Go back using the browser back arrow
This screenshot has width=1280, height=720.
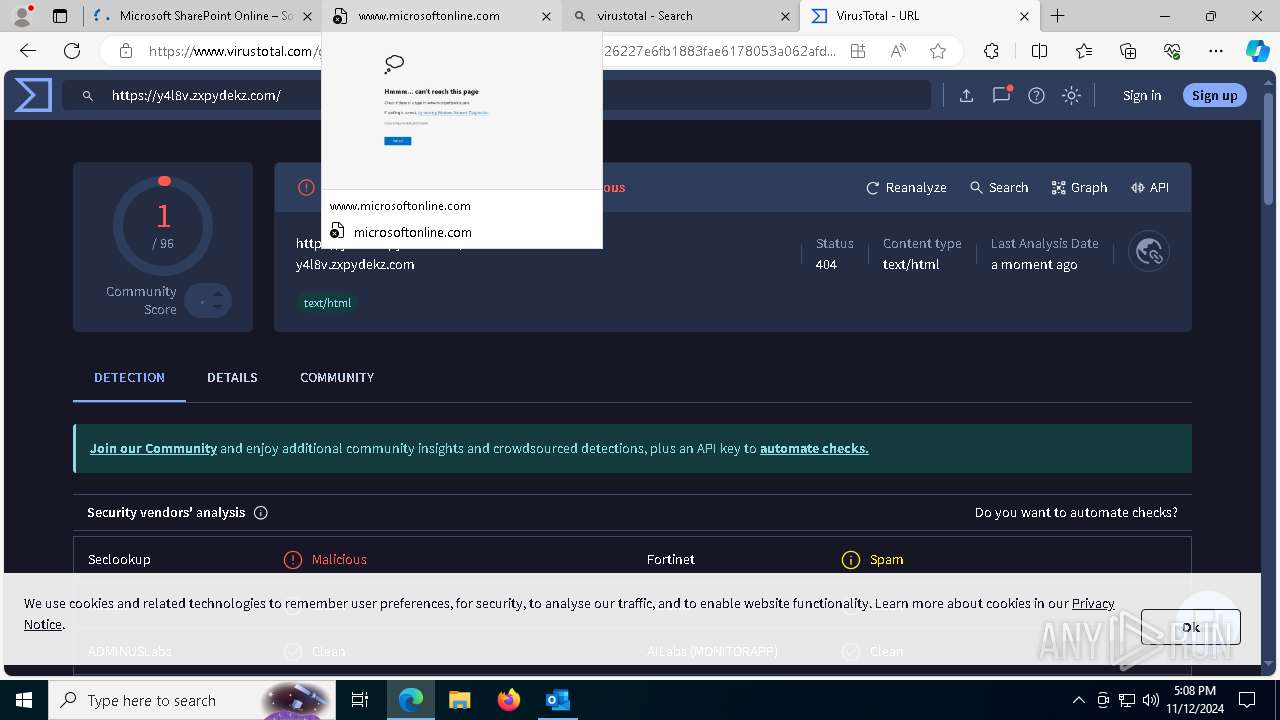28,51
